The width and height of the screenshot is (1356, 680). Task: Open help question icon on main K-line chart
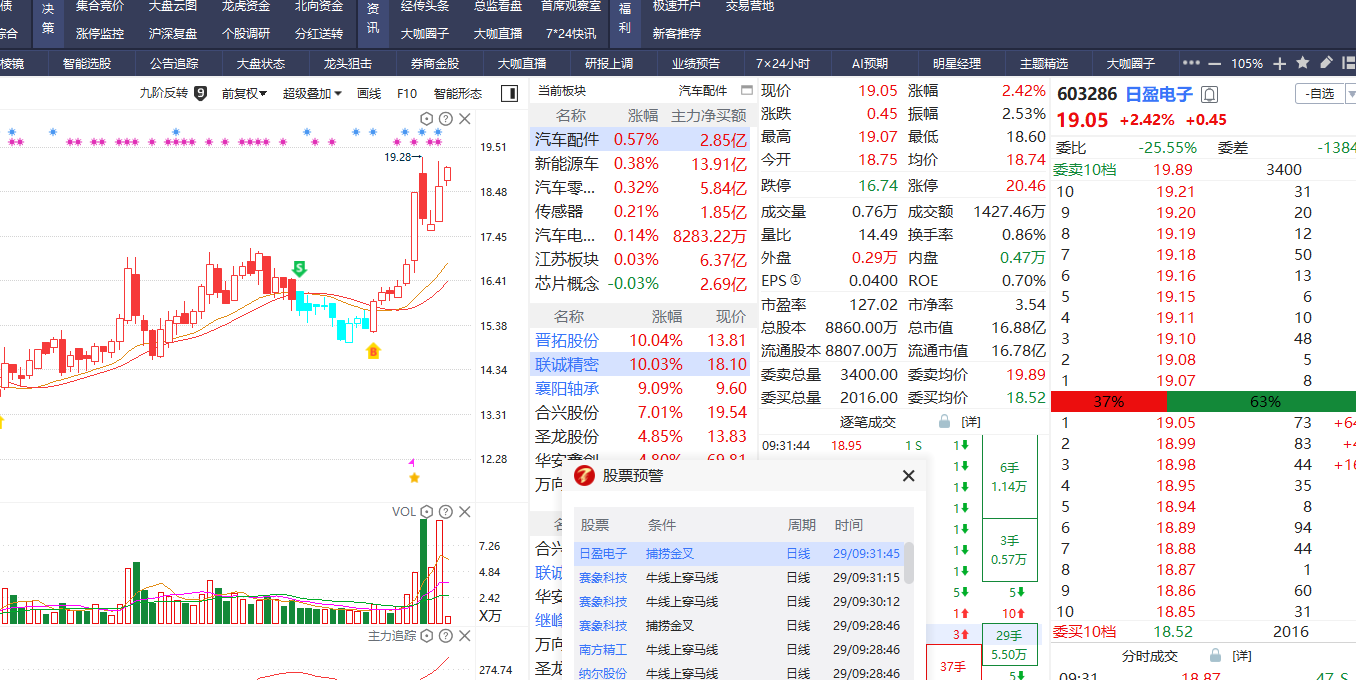tap(446, 119)
